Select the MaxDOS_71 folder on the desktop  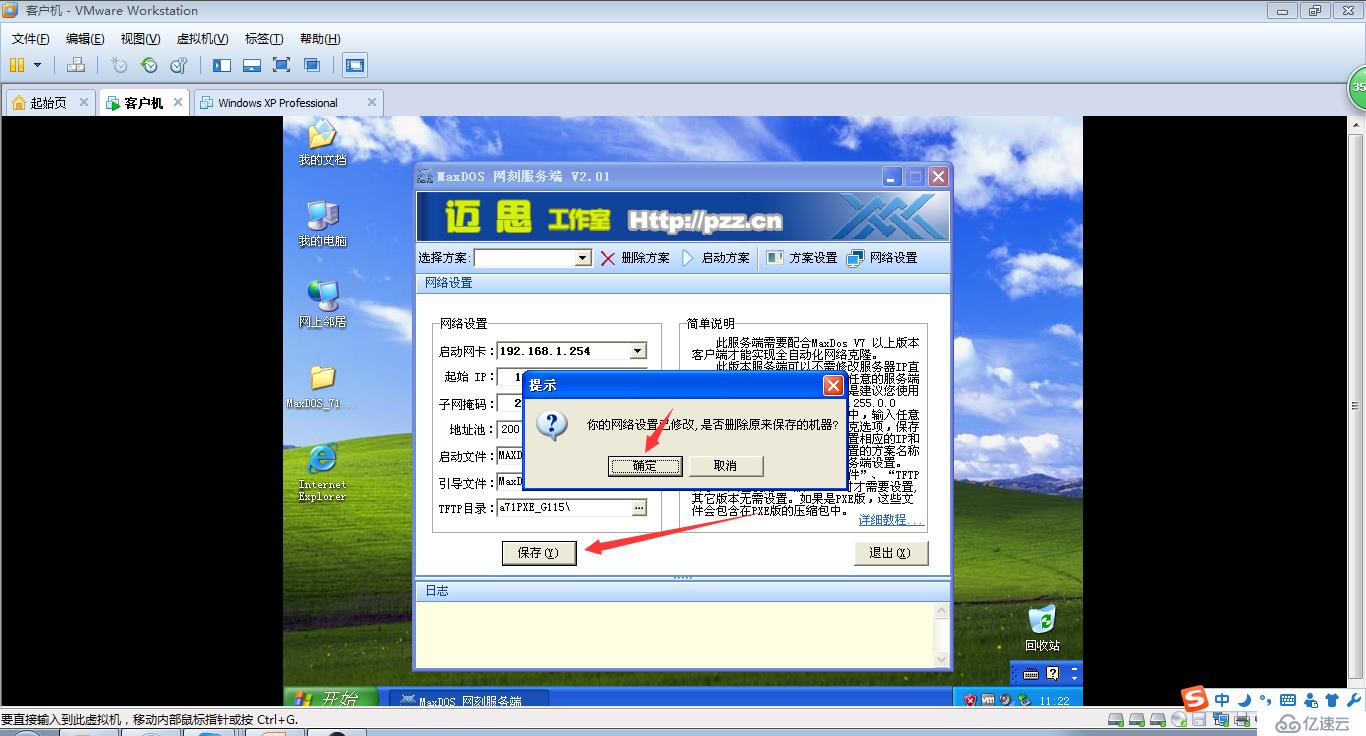pos(322,387)
